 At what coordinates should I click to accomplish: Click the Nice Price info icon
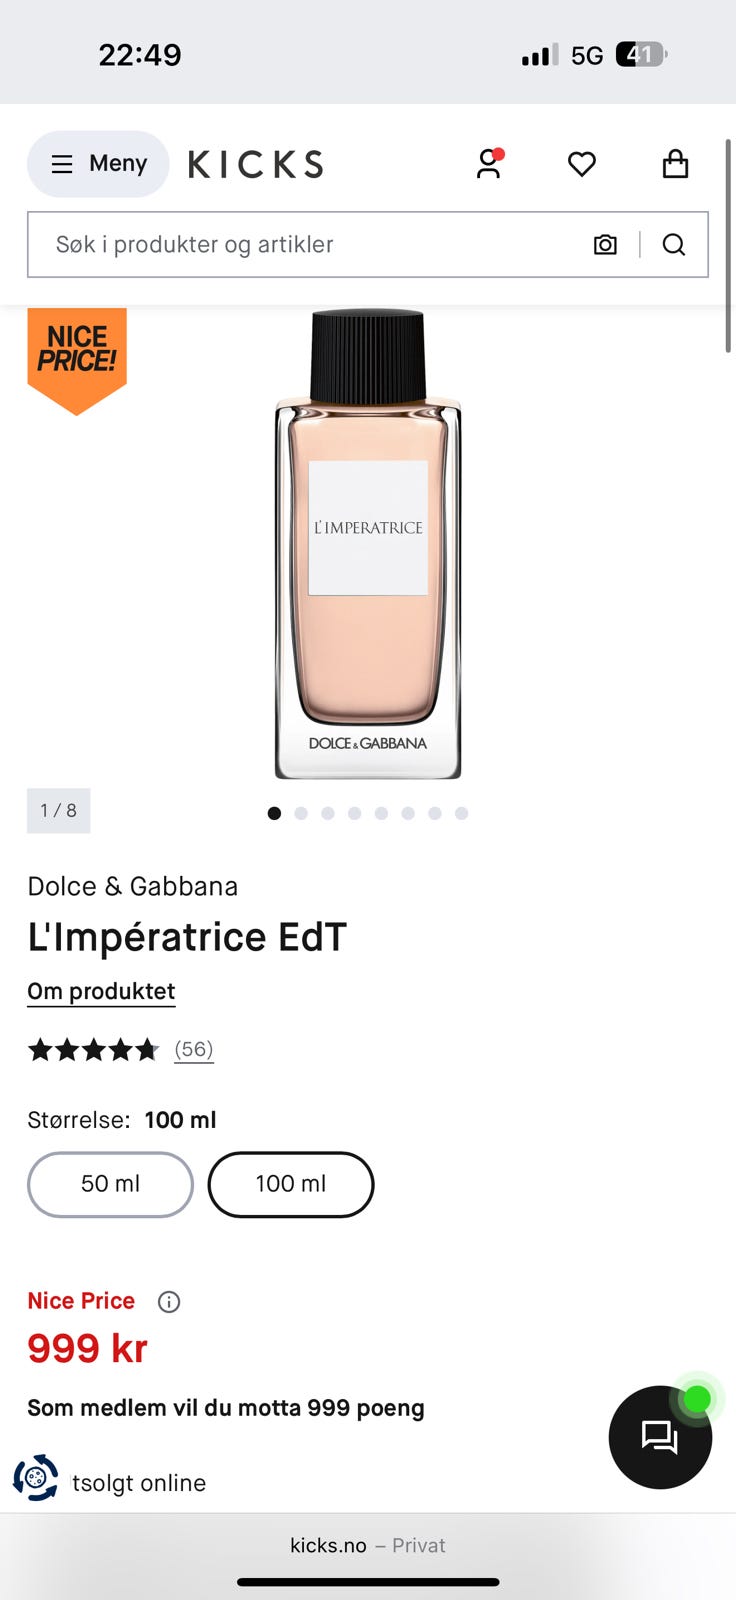169,1301
